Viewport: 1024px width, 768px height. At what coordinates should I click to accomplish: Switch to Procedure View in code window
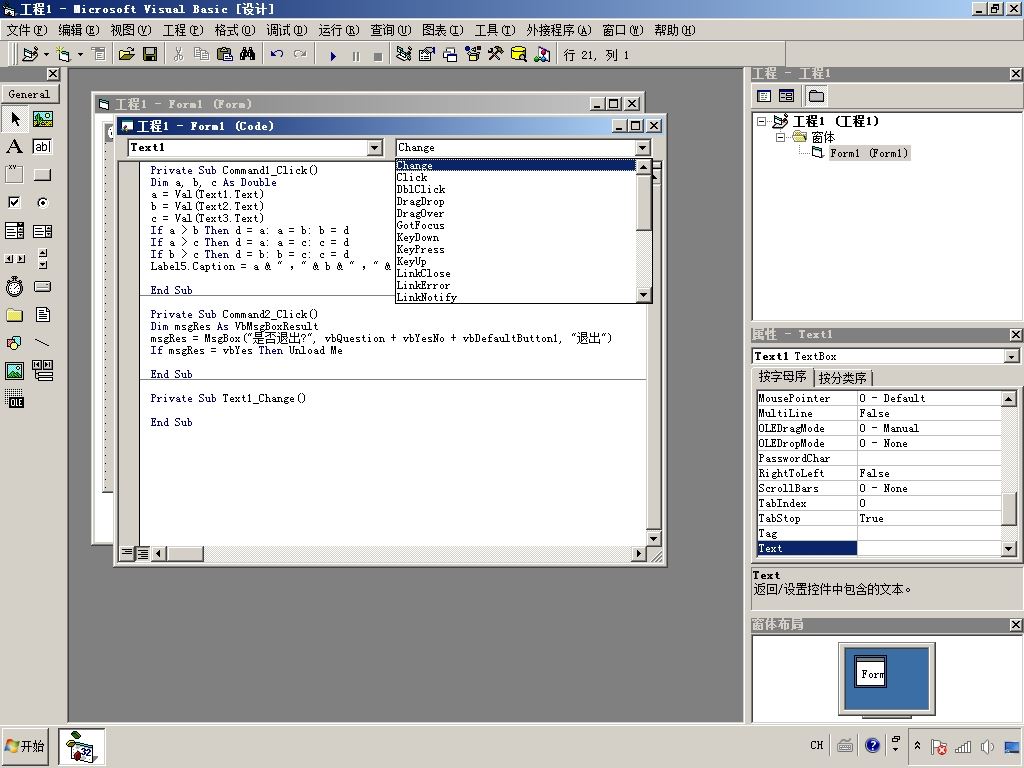pyautogui.click(x=127, y=554)
